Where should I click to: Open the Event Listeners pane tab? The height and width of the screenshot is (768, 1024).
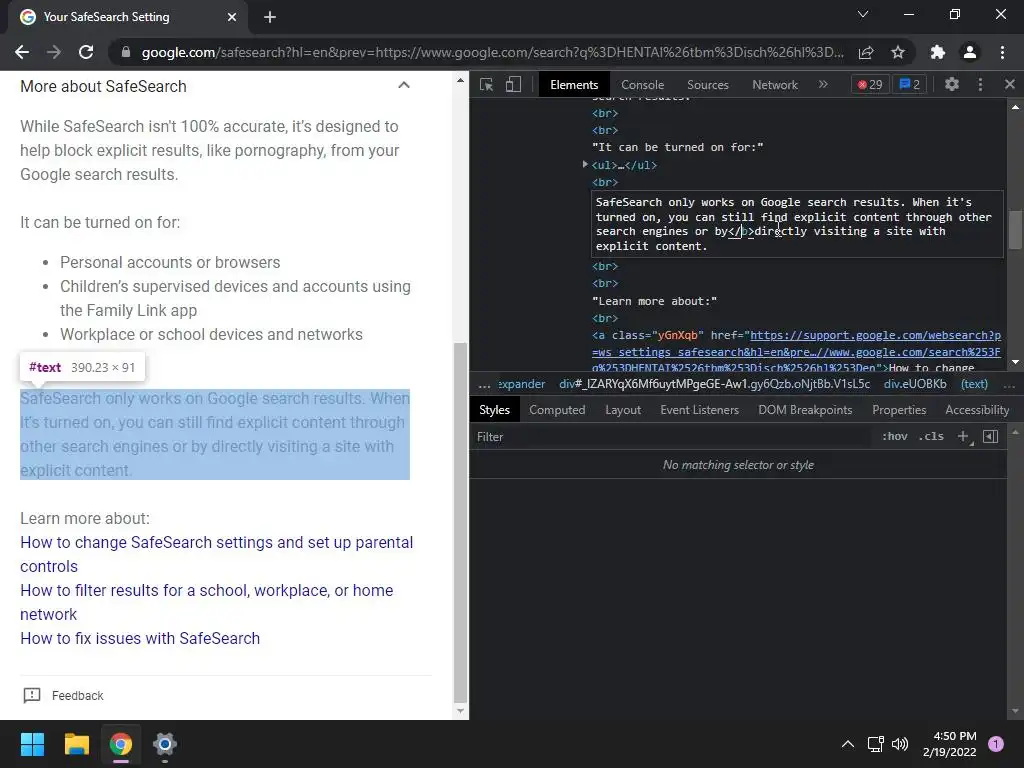click(699, 410)
